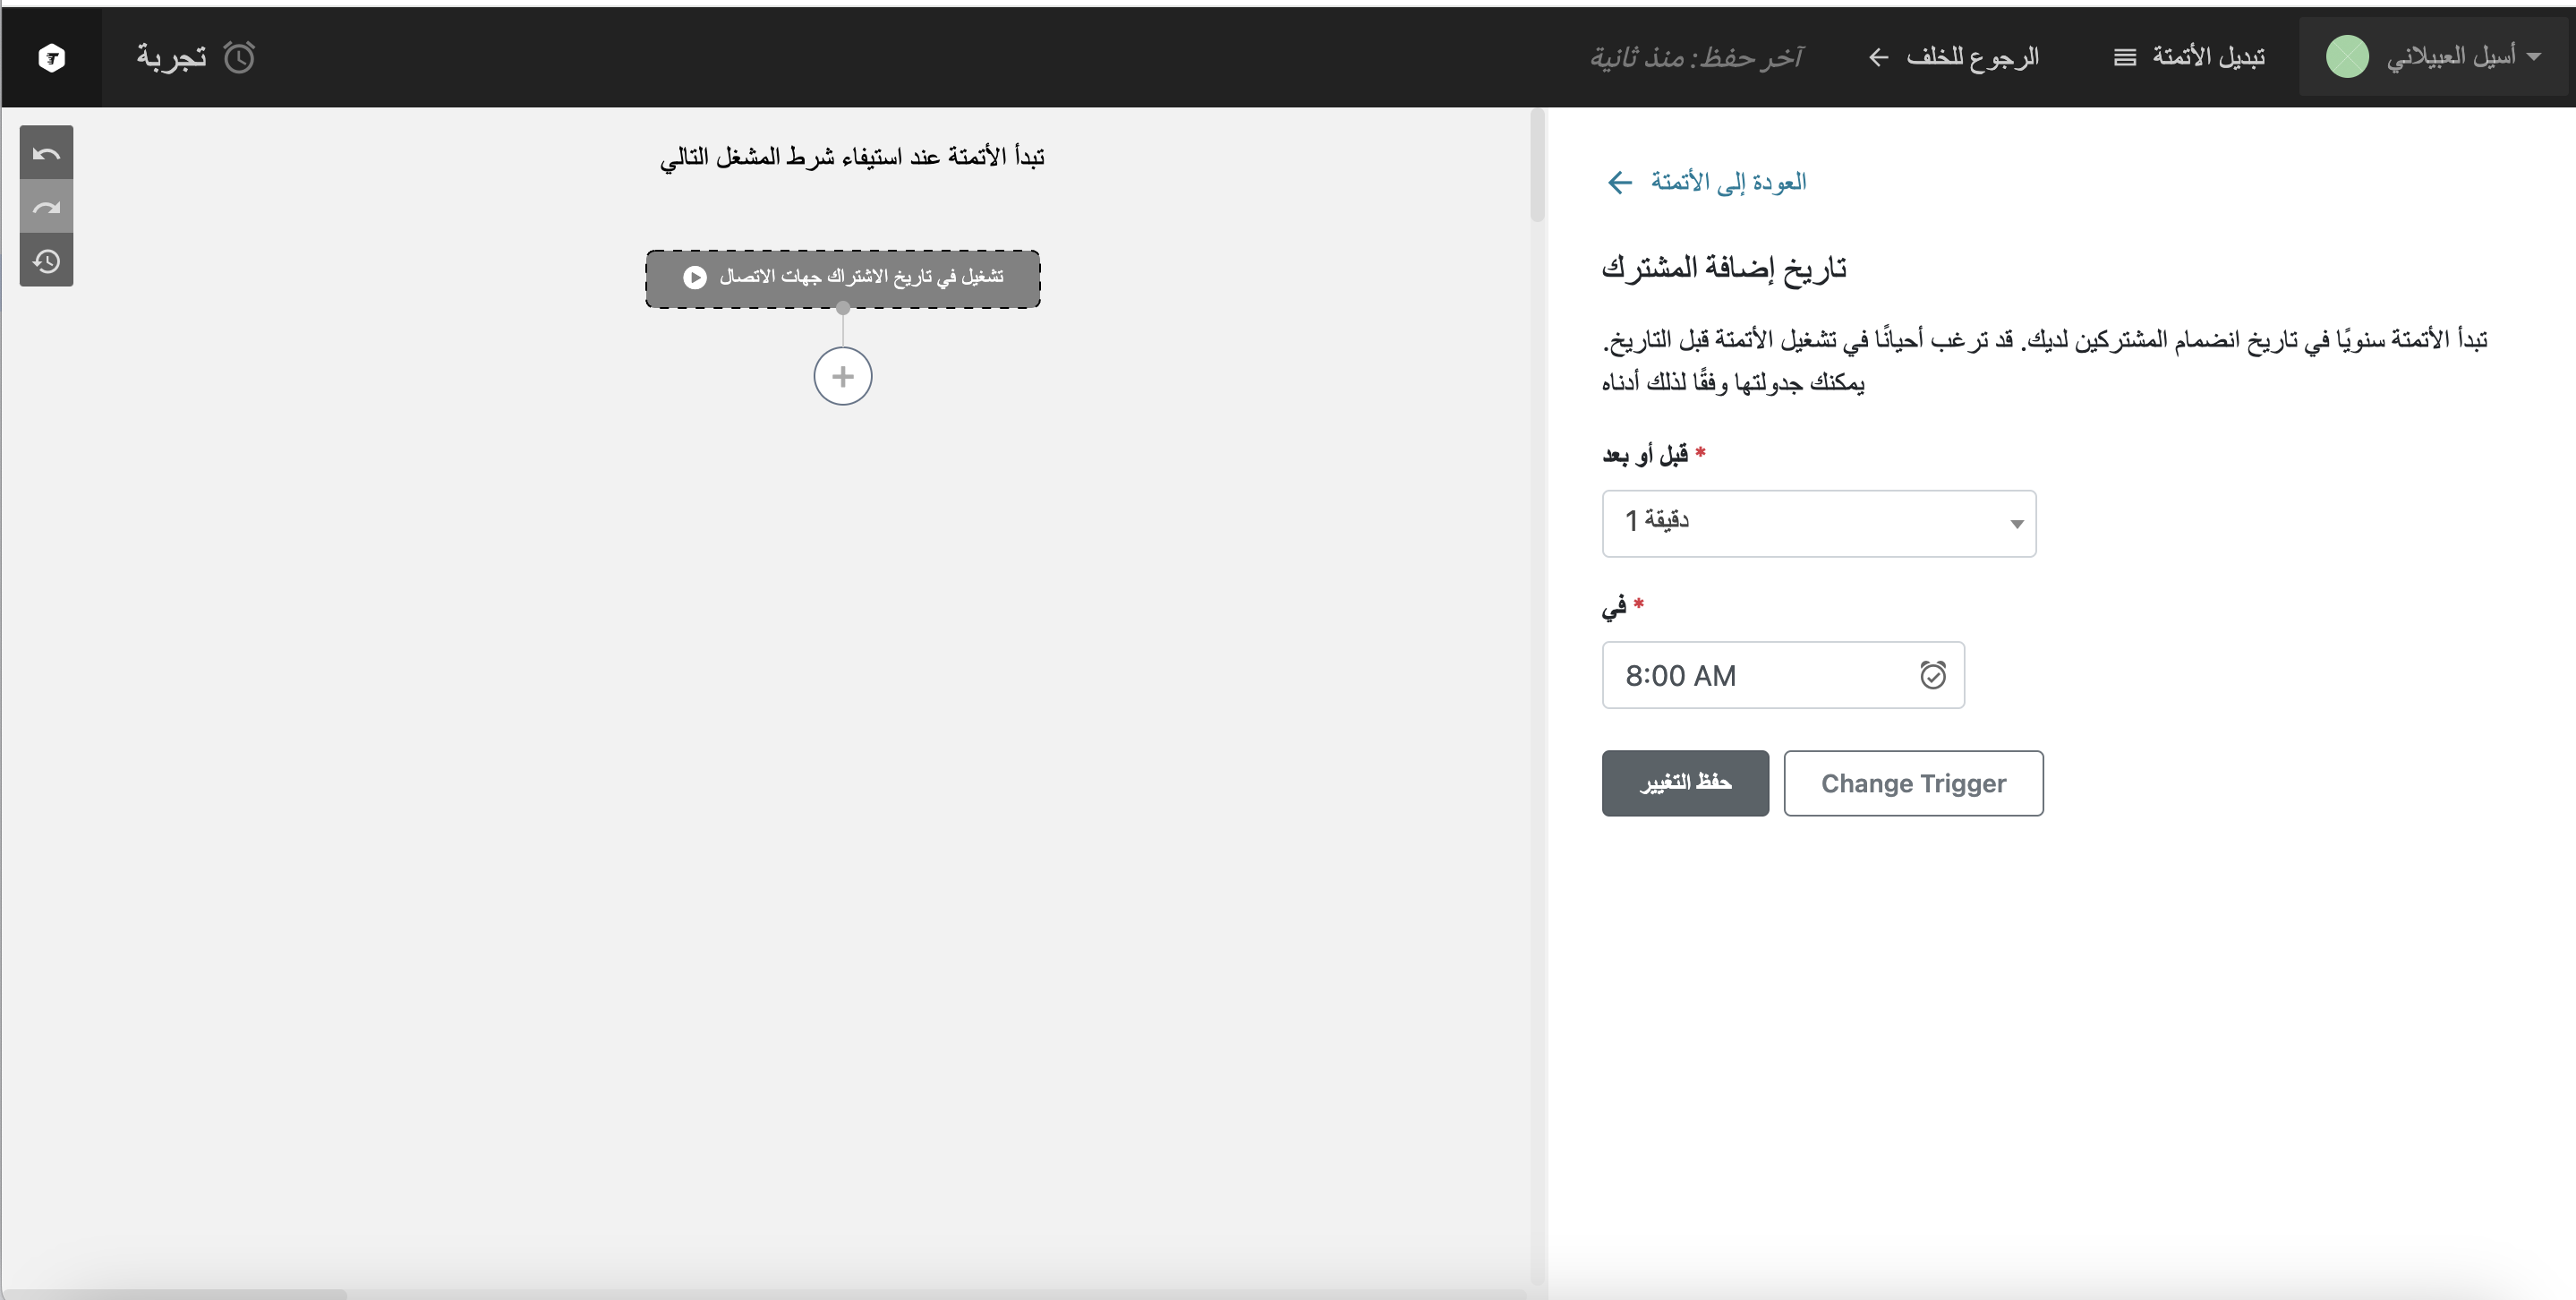Click the alarm clock icon in time field
The image size is (2576, 1300).
(x=1932, y=676)
